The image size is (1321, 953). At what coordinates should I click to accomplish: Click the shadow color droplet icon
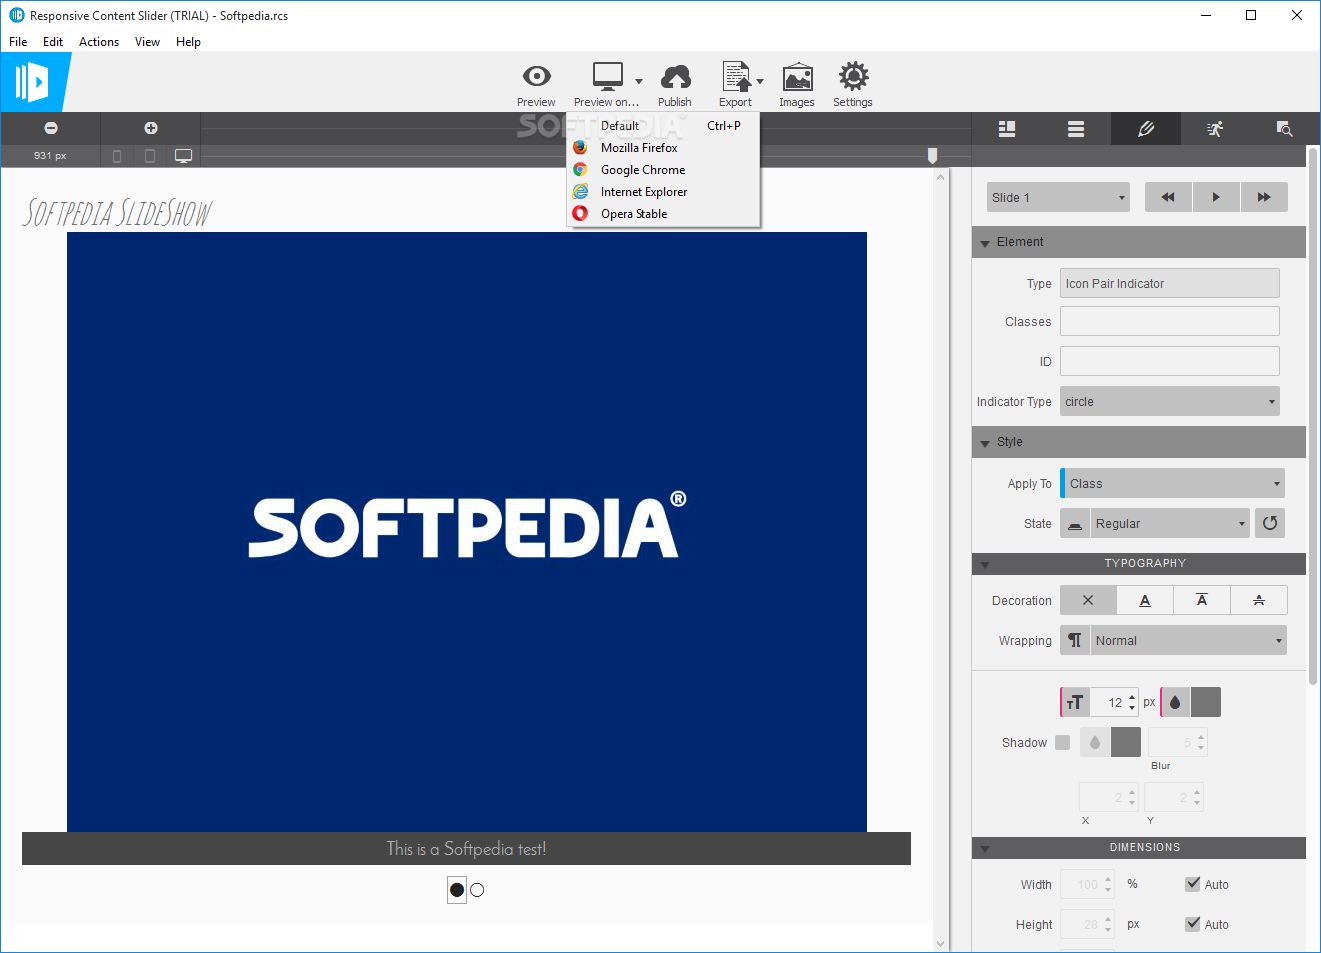click(x=1095, y=742)
